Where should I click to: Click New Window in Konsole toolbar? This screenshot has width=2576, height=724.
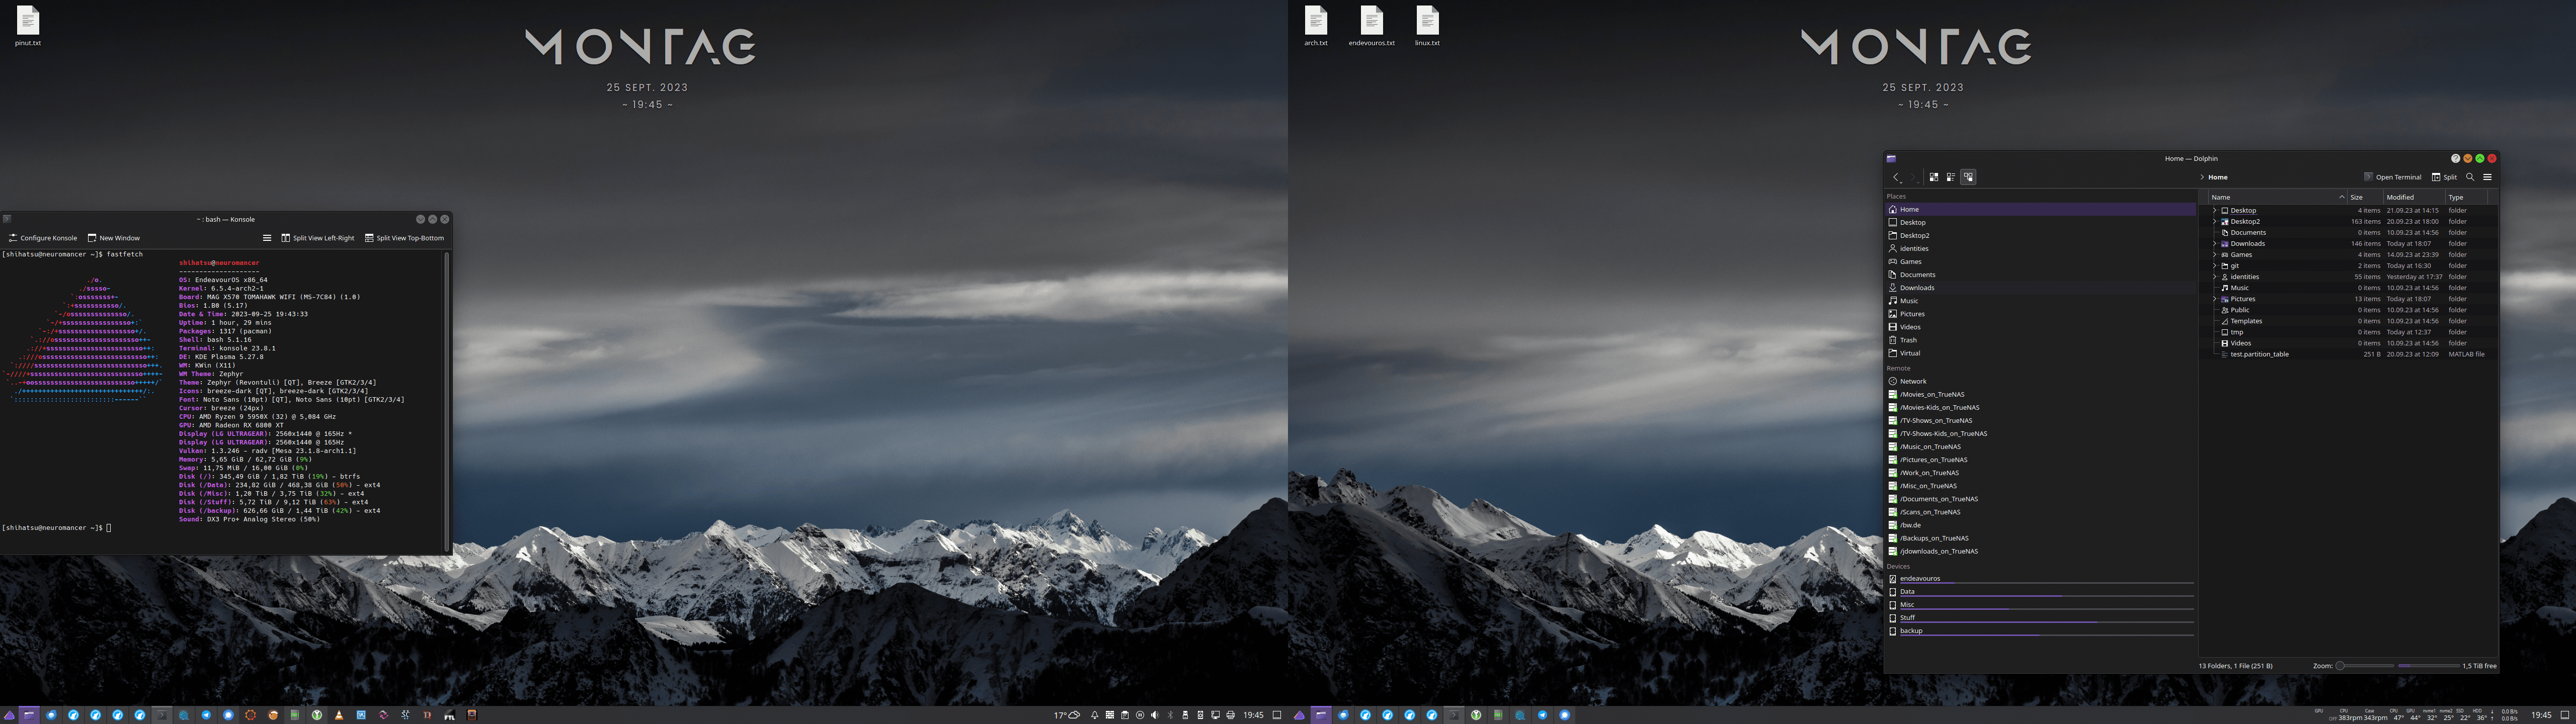click(113, 238)
